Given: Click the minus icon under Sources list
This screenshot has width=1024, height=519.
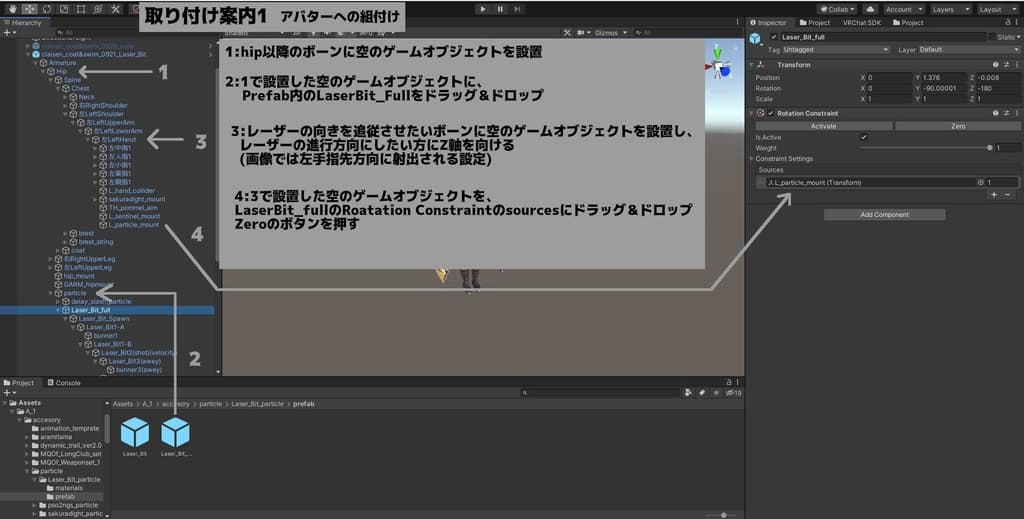Looking at the screenshot, I should pyautogui.click(x=1008, y=195).
